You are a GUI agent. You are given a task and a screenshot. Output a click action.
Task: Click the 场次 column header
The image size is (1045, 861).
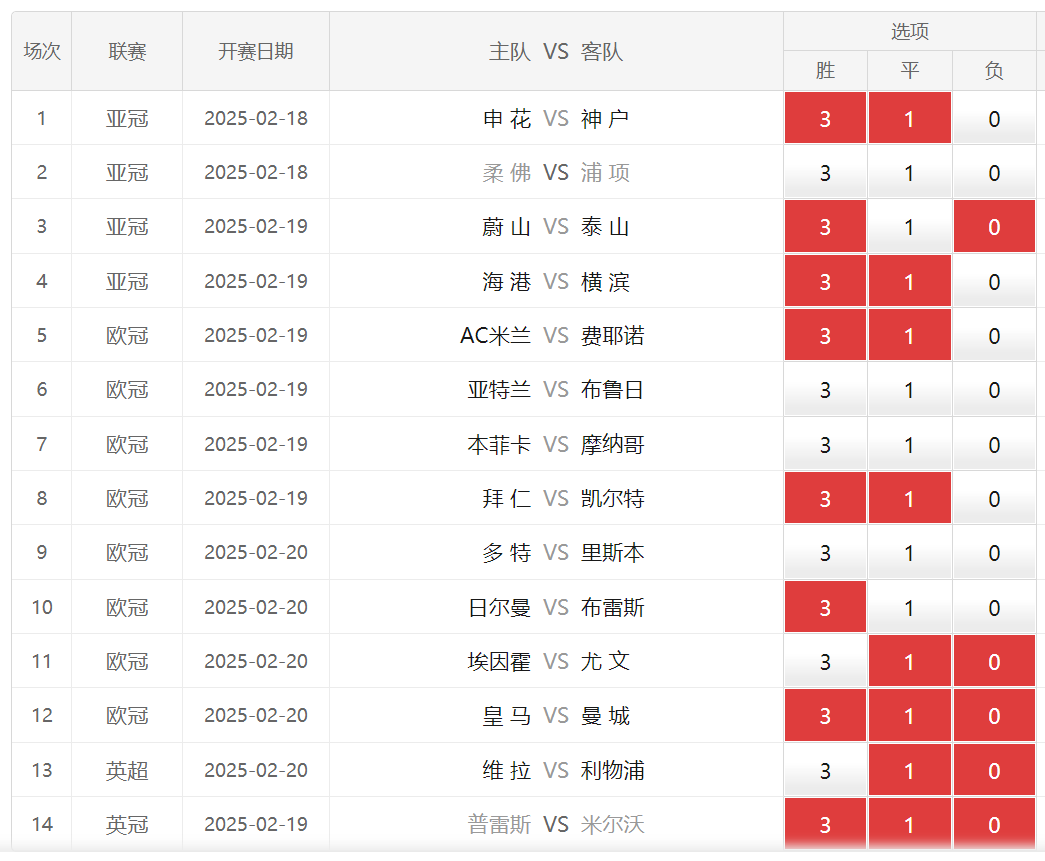point(41,51)
